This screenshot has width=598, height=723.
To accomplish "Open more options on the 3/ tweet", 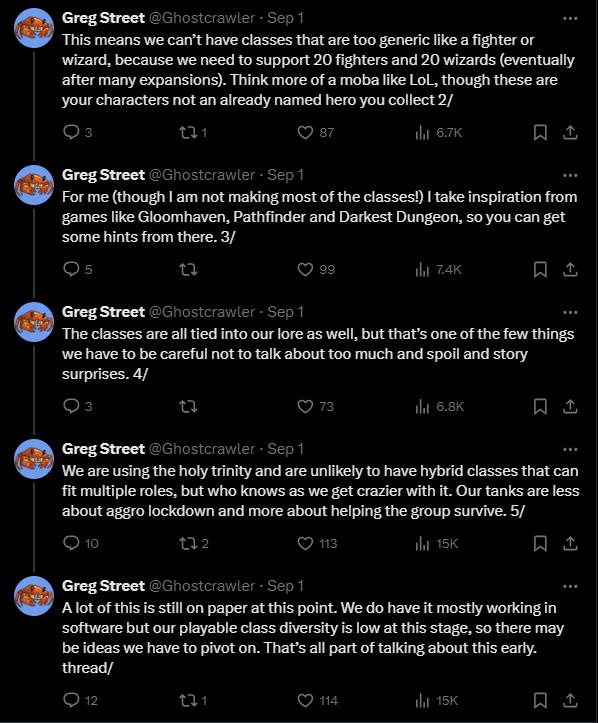I will [x=570, y=175].
